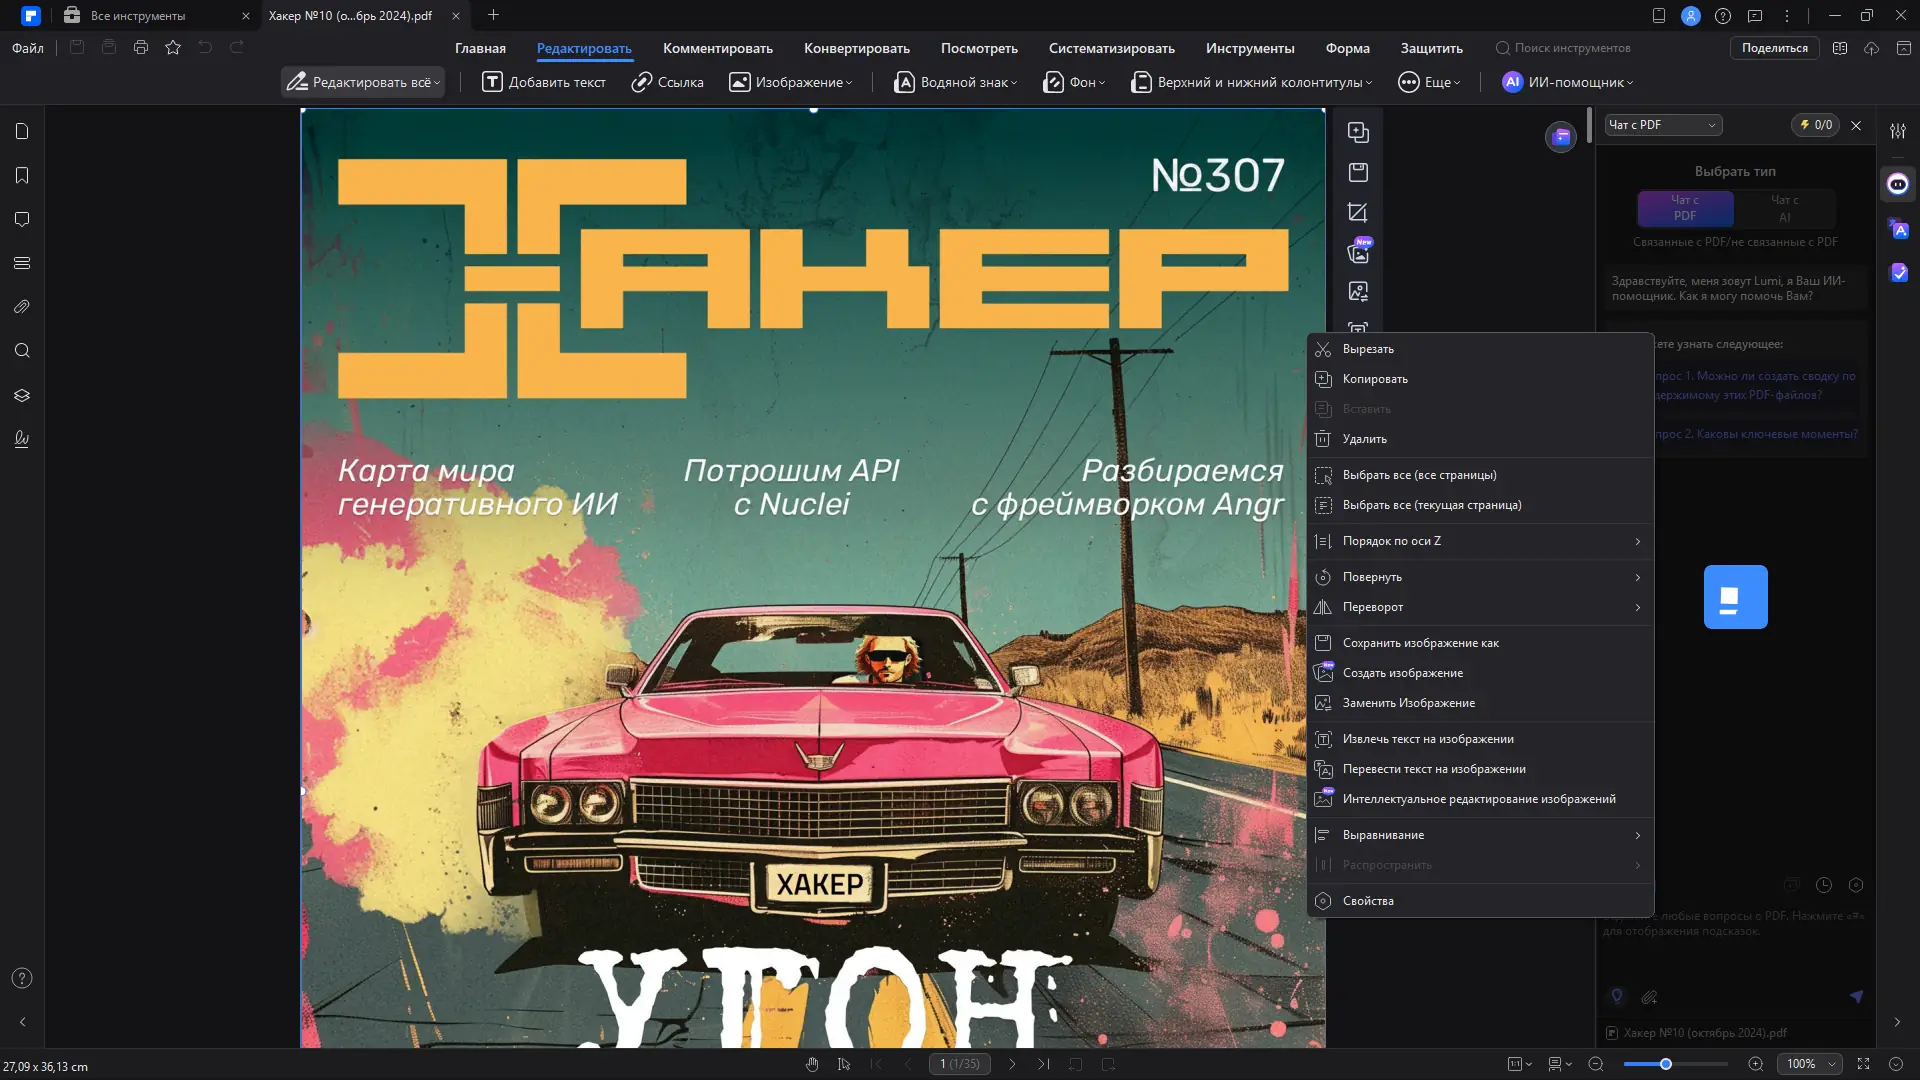1920x1080 pixels.
Task: Choose Сохранить изображение как from context menu
Action: tap(1420, 643)
